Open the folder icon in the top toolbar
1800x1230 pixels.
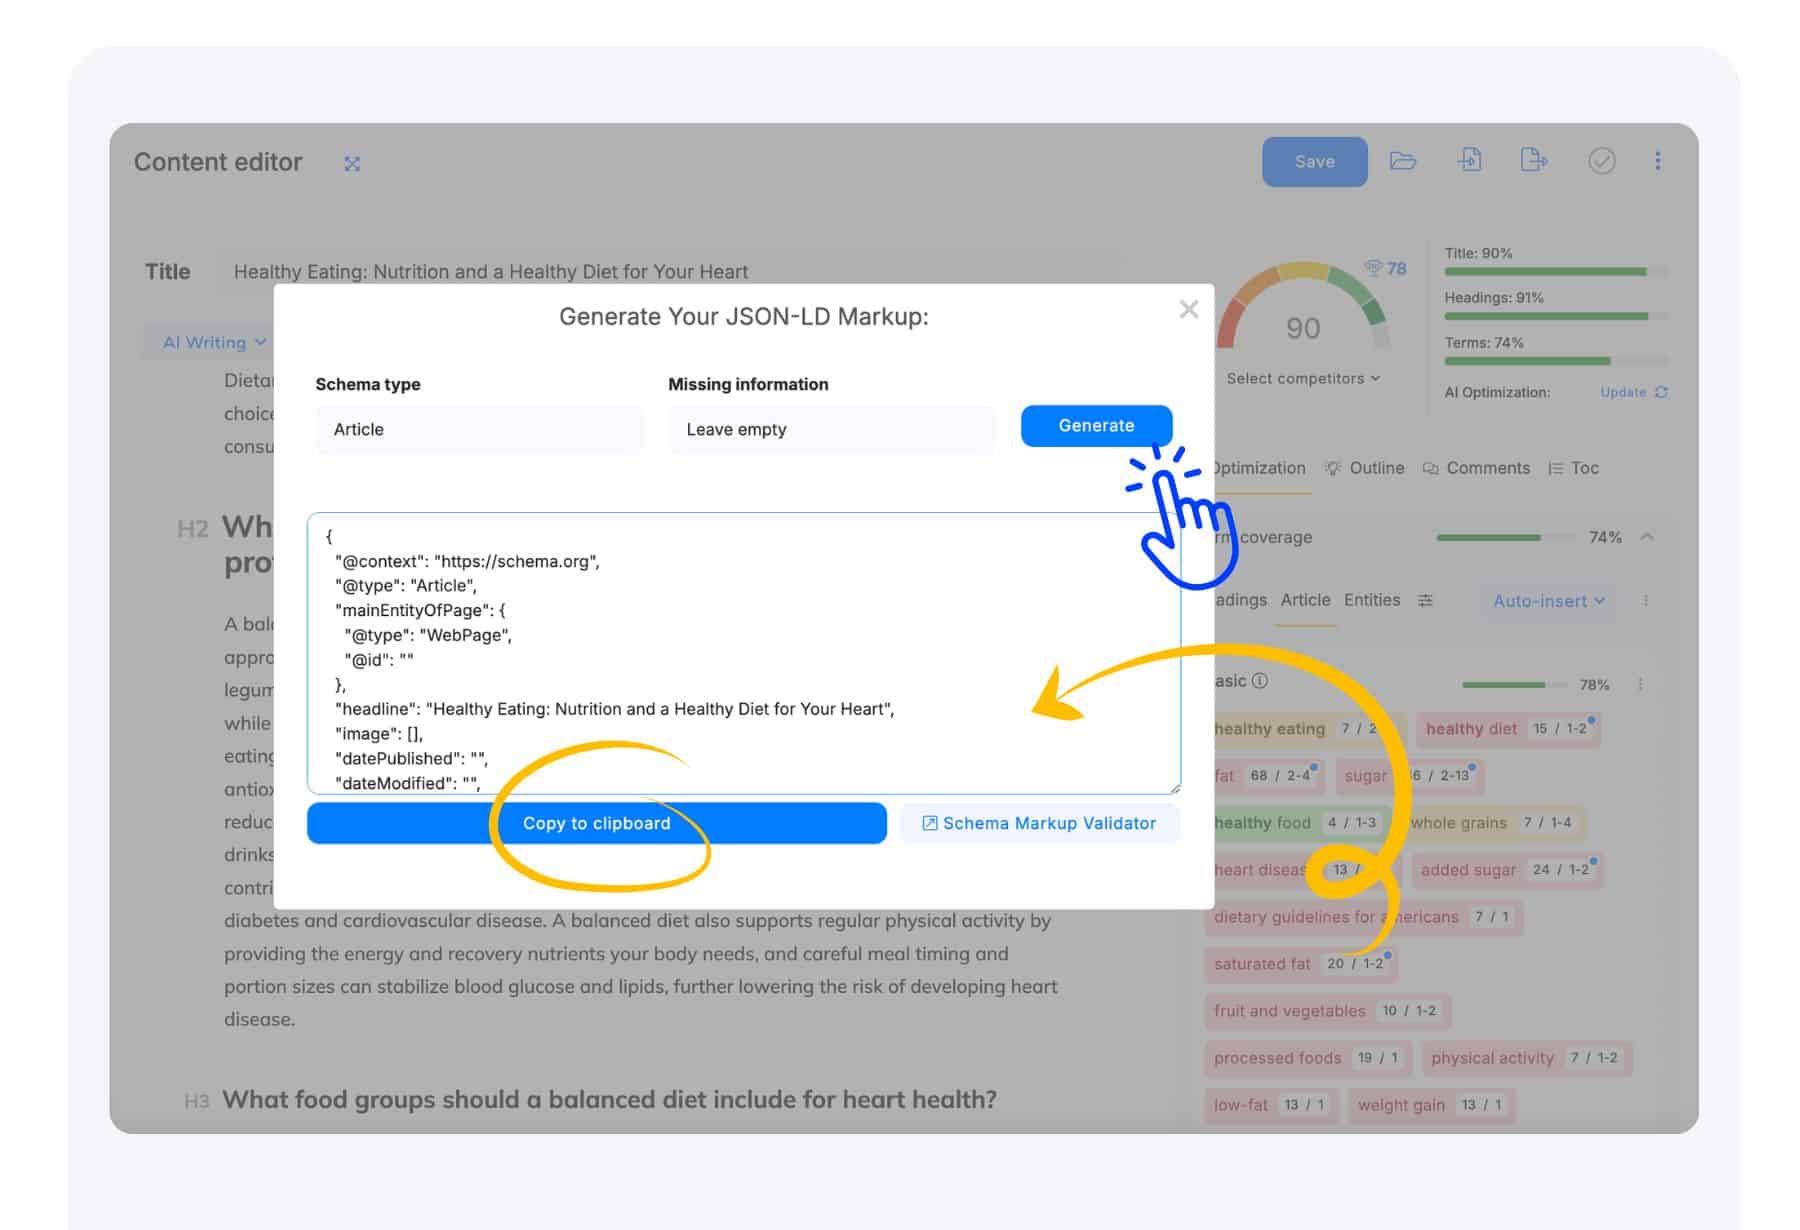click(1403, 160)
